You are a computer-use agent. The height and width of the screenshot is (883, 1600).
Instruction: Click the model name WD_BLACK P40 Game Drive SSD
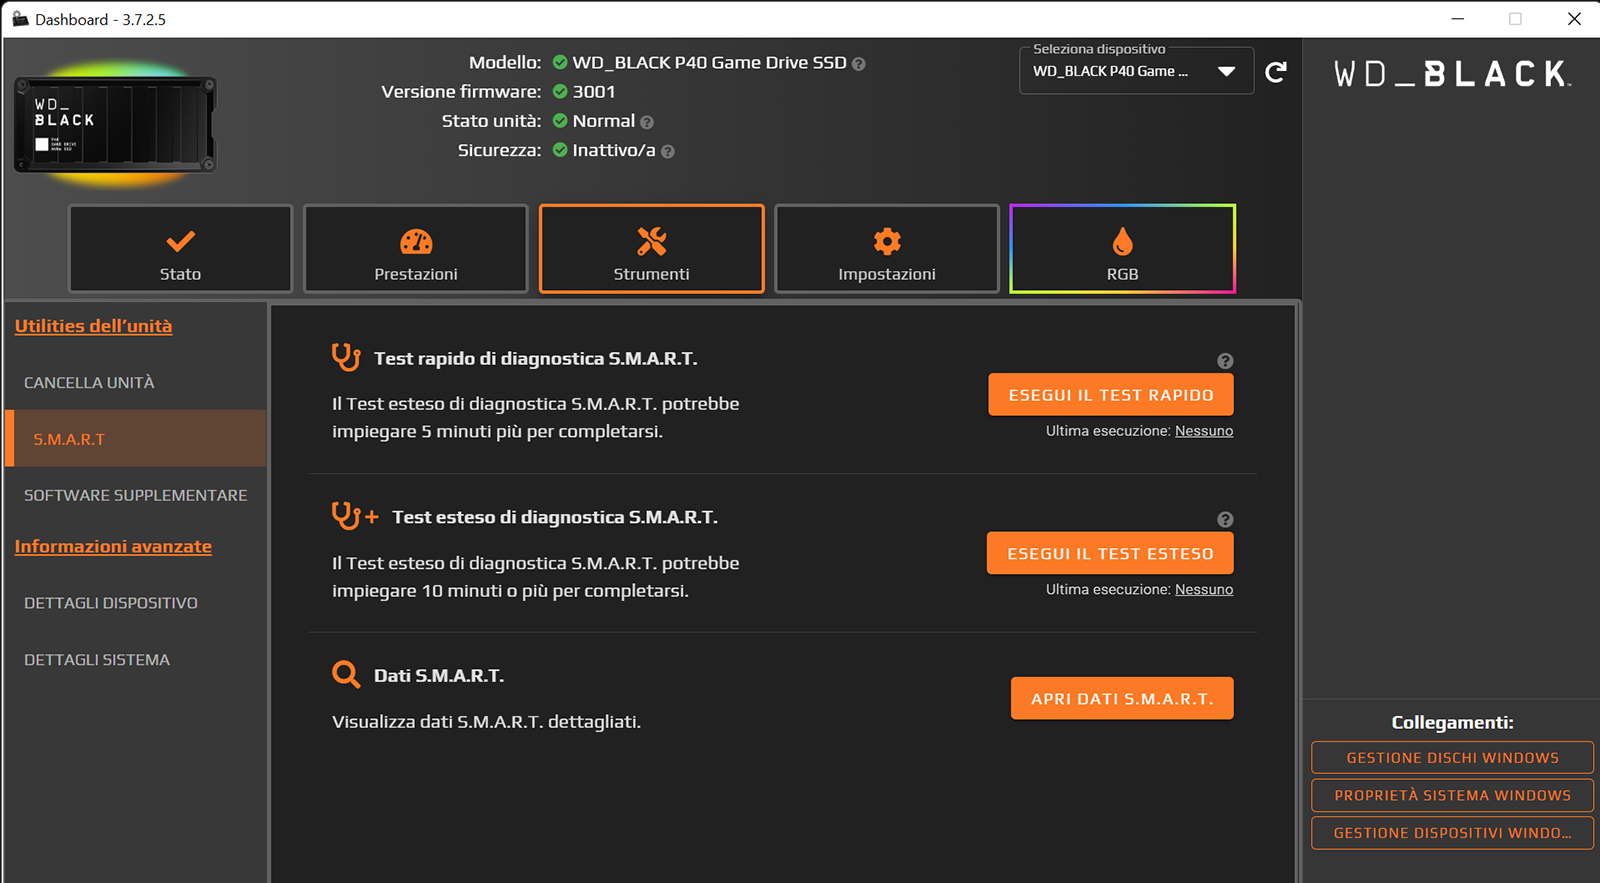pyautogui.click(x=709, y=63)
